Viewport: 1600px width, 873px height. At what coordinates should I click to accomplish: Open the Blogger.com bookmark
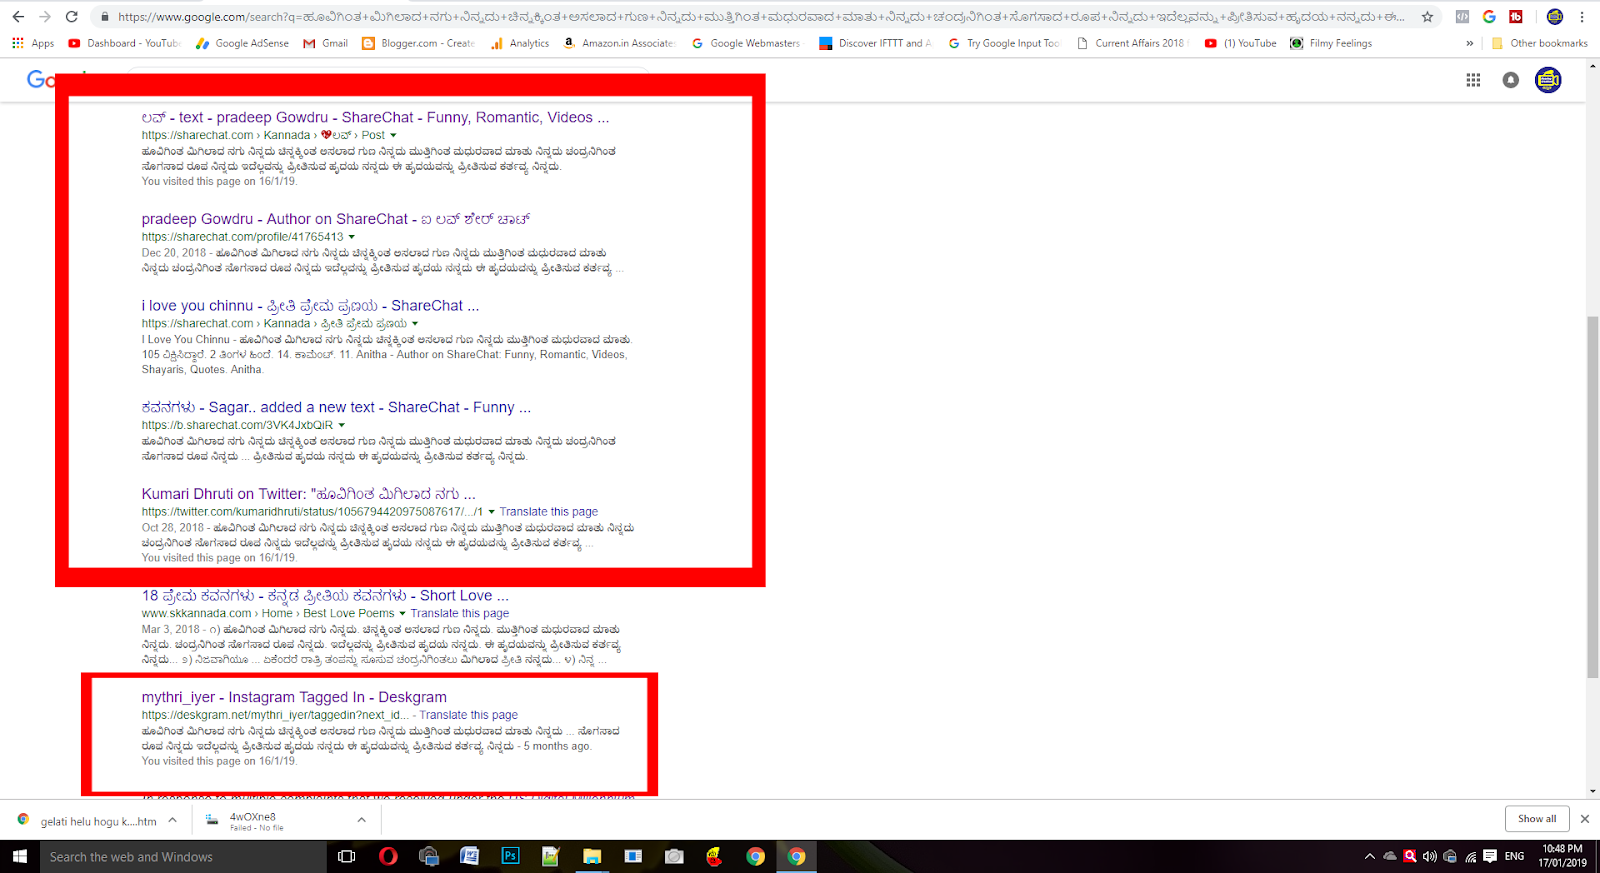[x=418, y=43]
